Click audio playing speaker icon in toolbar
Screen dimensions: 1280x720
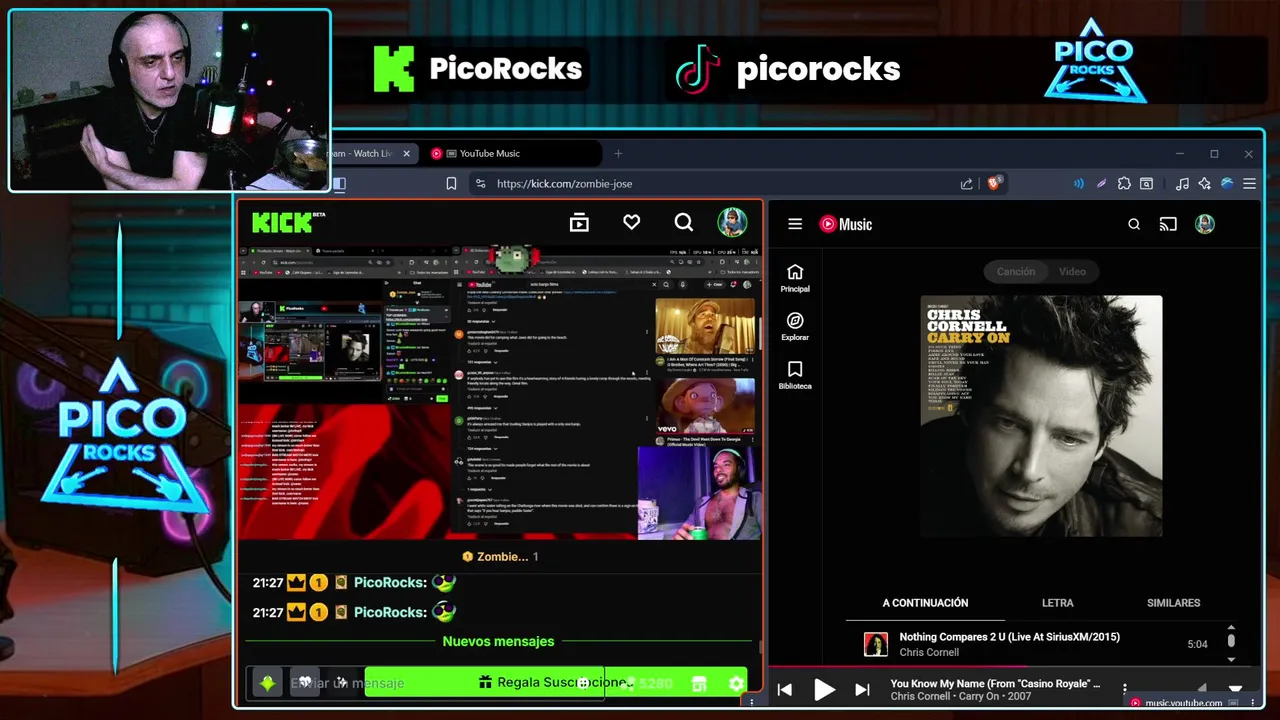1079,184
